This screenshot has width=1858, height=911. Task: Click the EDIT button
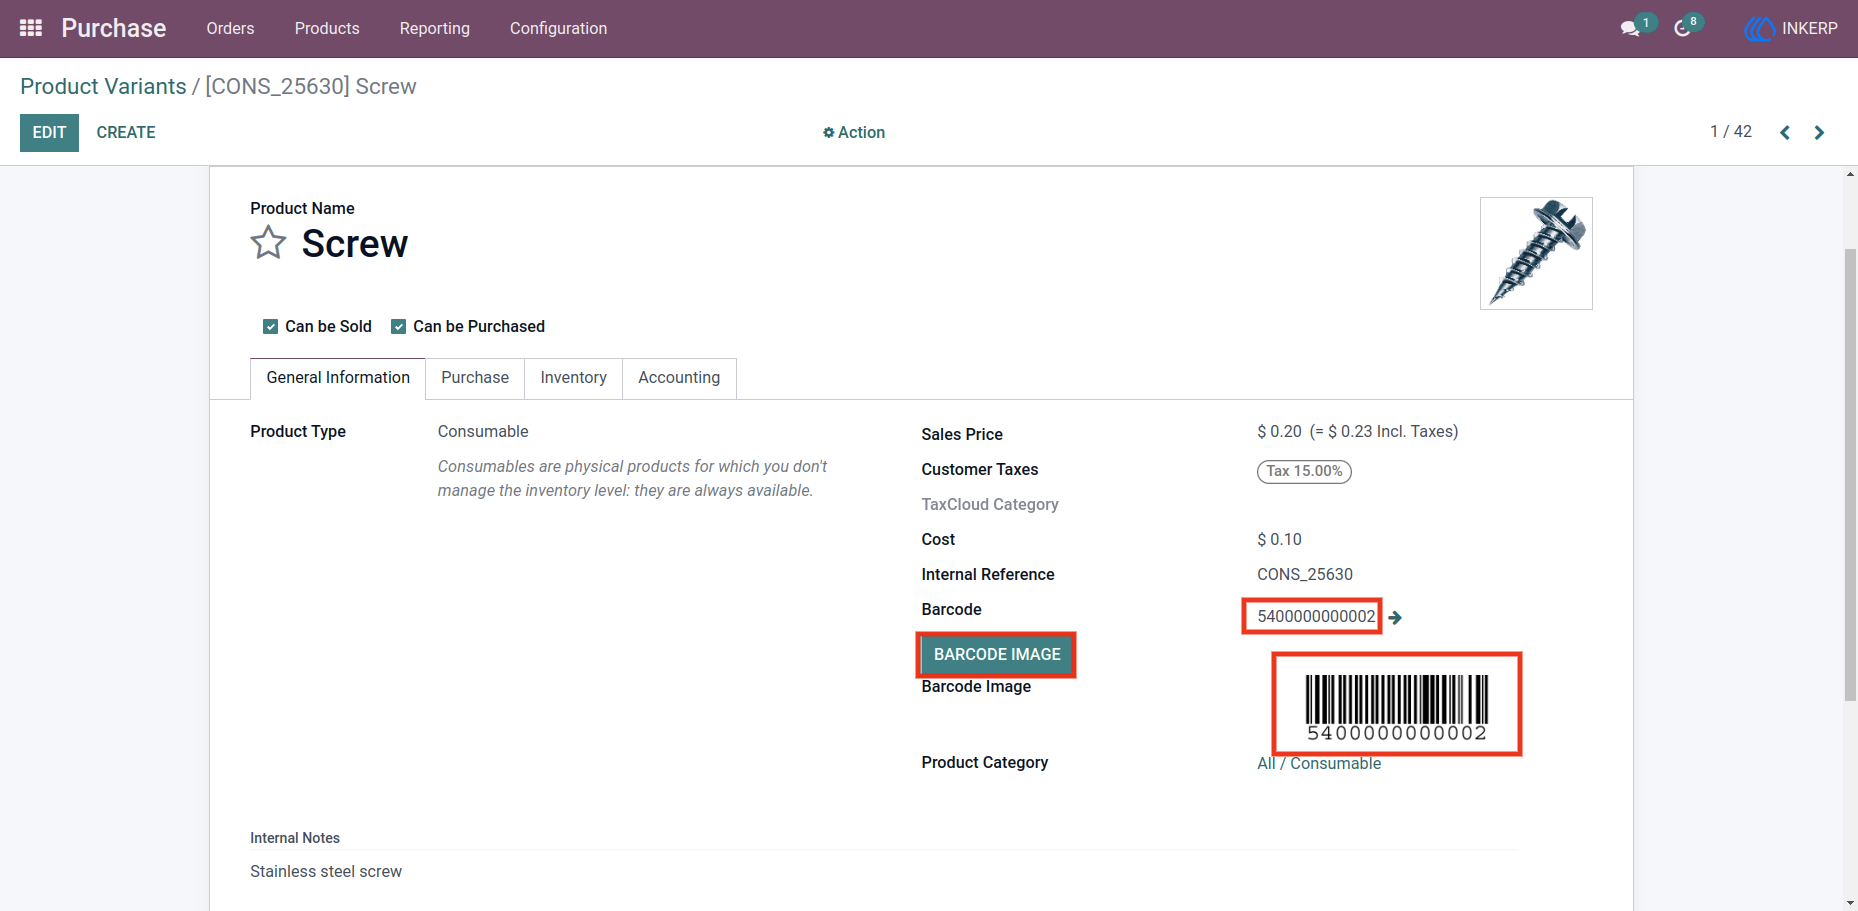click(x=49, y=132)
